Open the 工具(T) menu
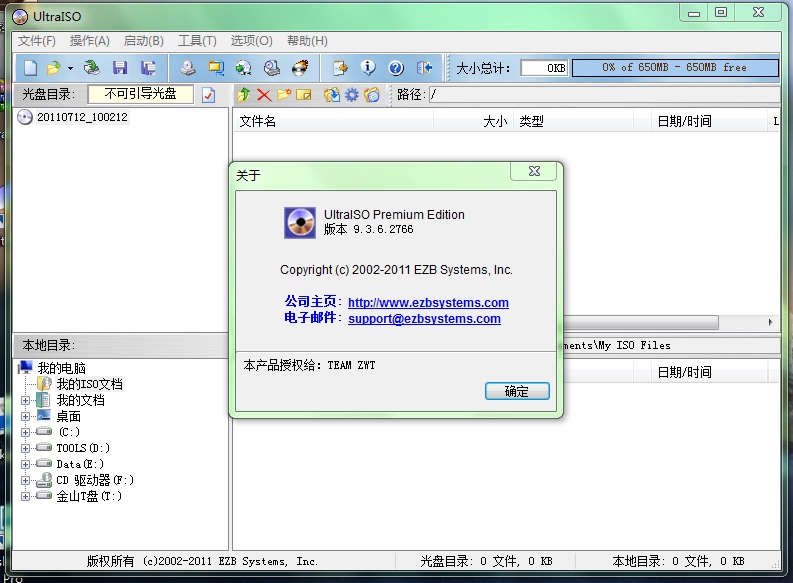This screenshot has width=793, height=583. [x=197, y=41]
